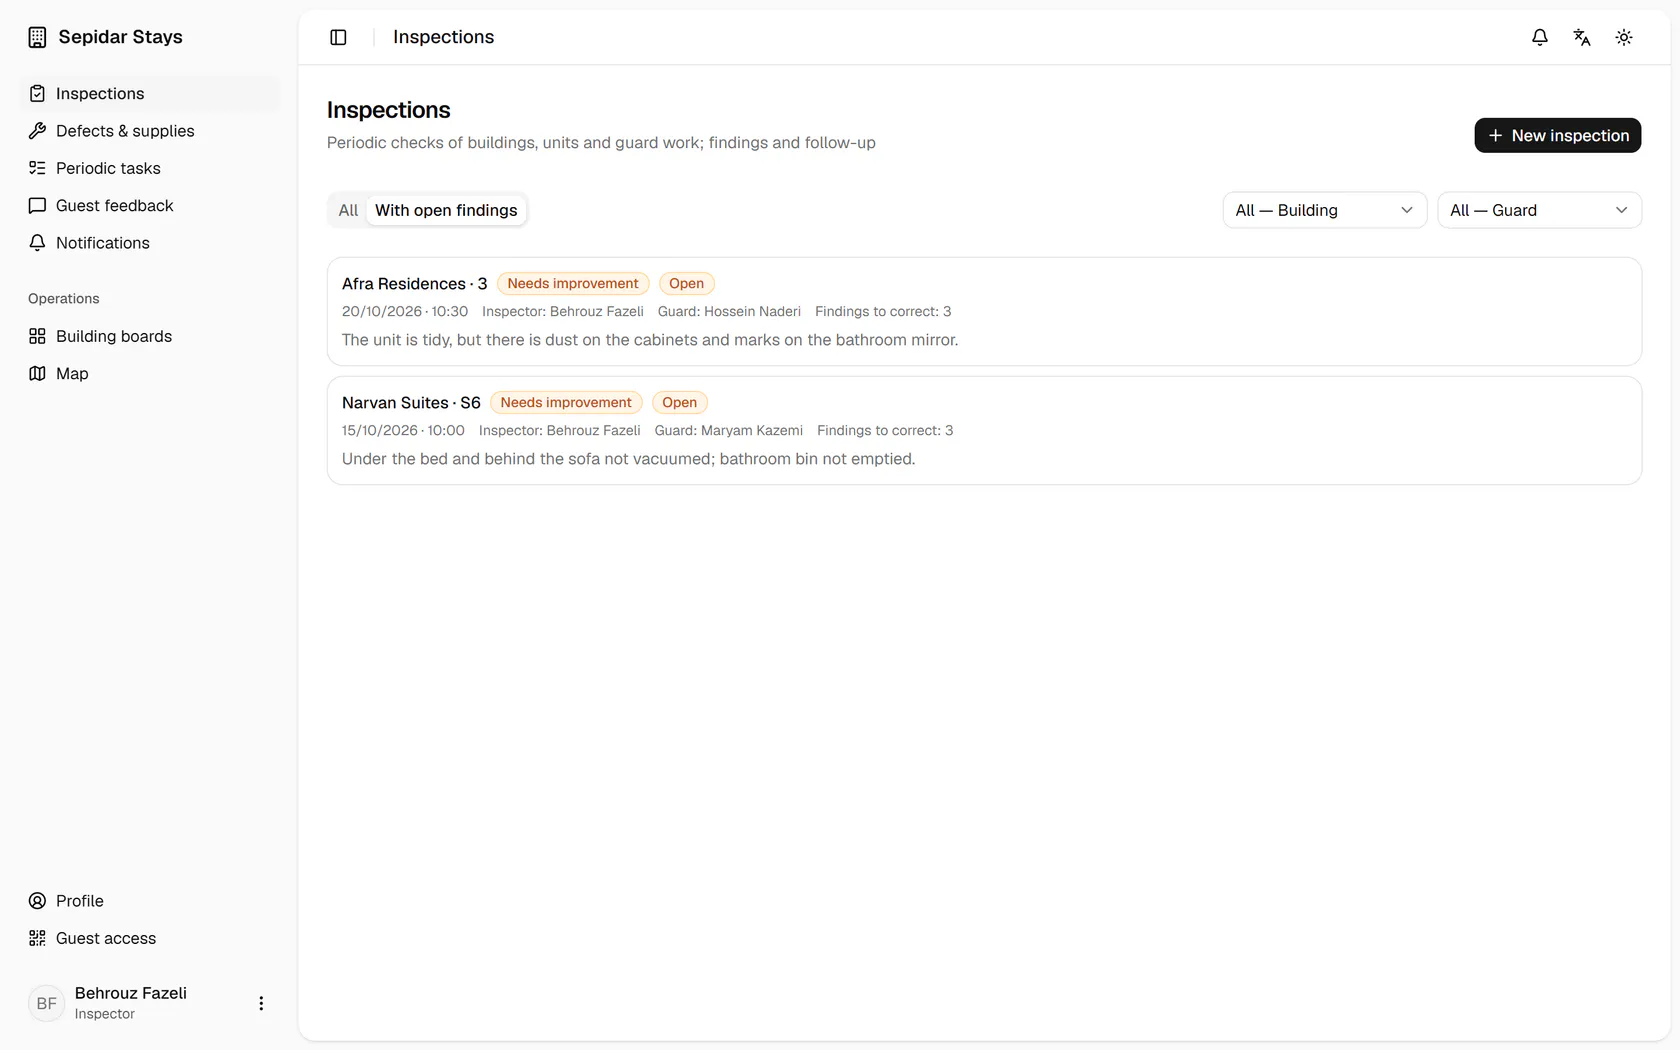Open the notifications bell in header
The image size is (1680, 1050).
1540,37
